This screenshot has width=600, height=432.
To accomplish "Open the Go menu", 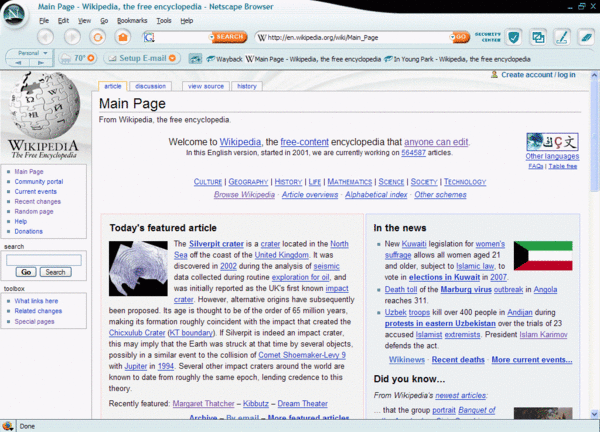I will point(104,21).
